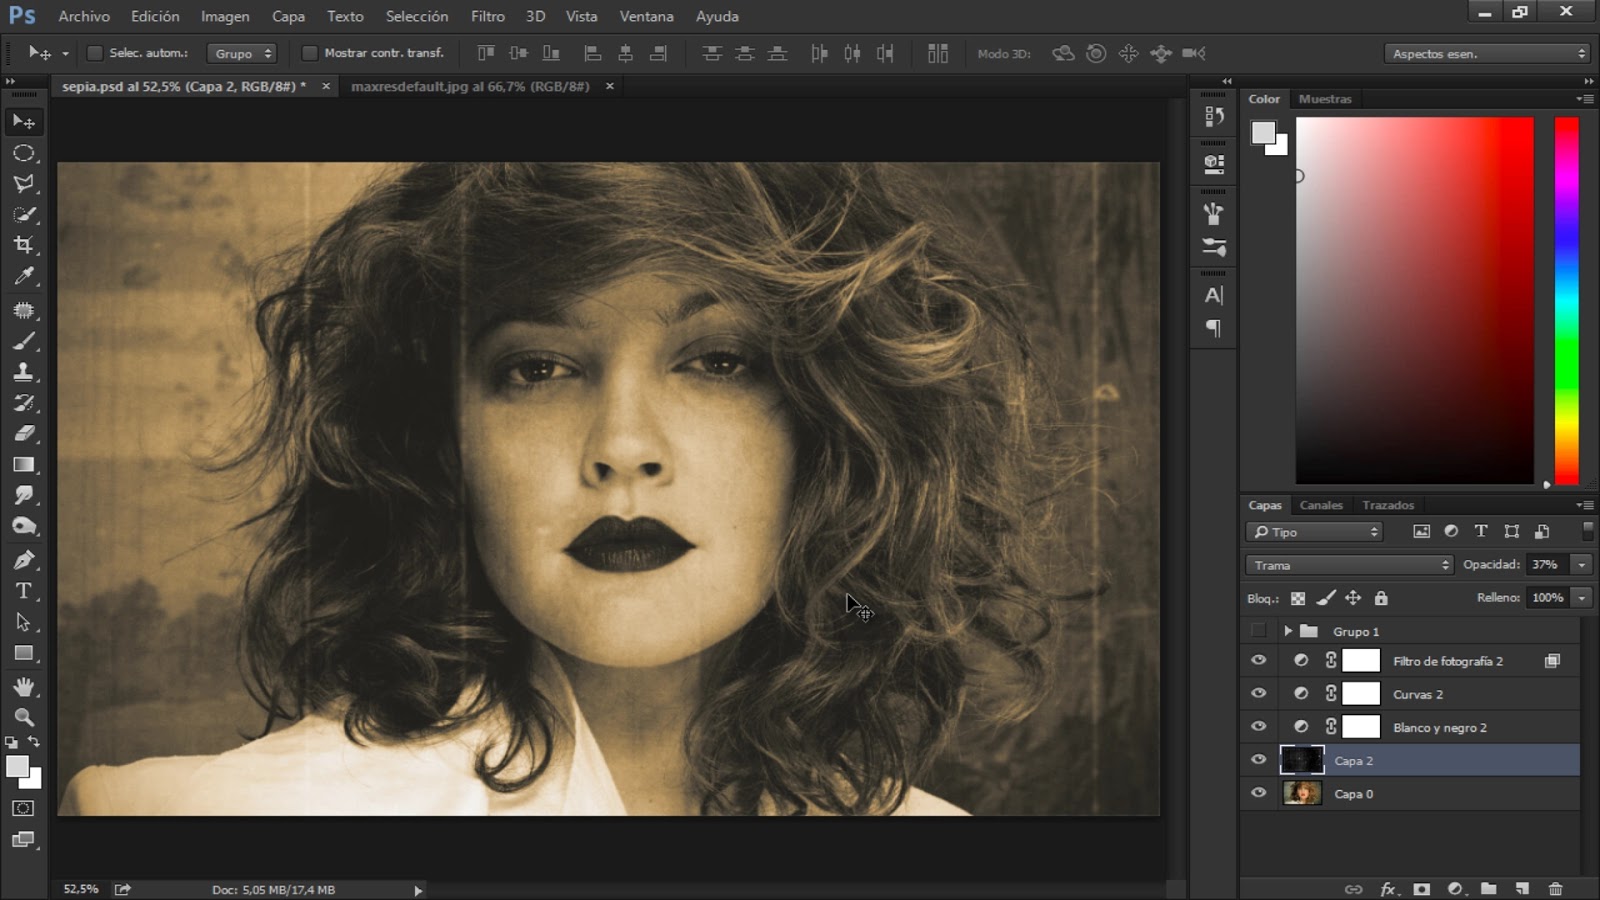
Task: Select the Horizontal Type tool
Action: pyautogui.click(x=24, y=590)
